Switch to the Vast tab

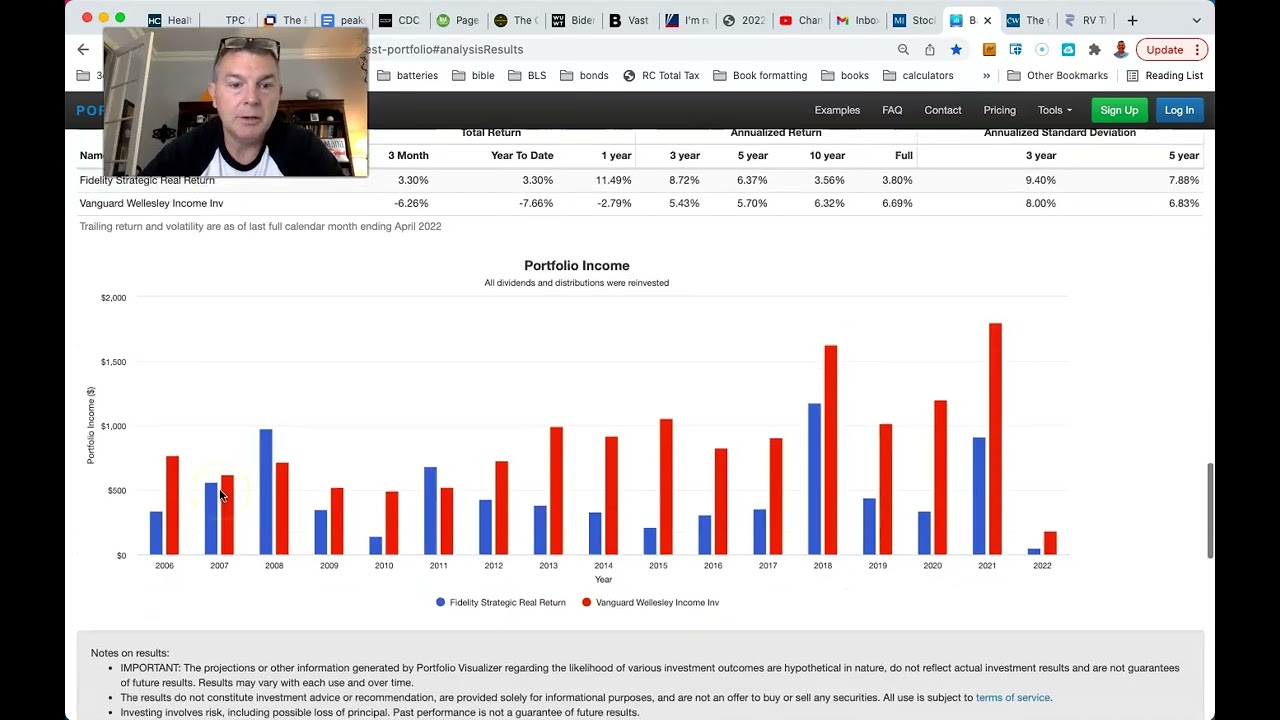pos(630,20)
